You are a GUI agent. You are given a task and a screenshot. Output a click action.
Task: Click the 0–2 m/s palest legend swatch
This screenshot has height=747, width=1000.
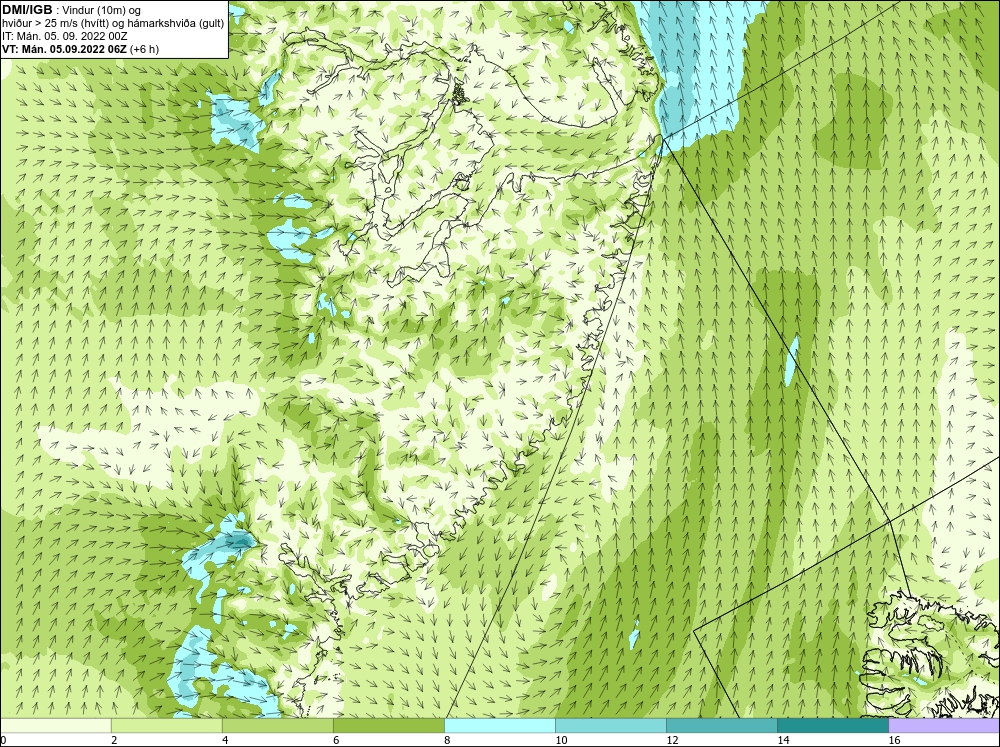pos(55,726)
